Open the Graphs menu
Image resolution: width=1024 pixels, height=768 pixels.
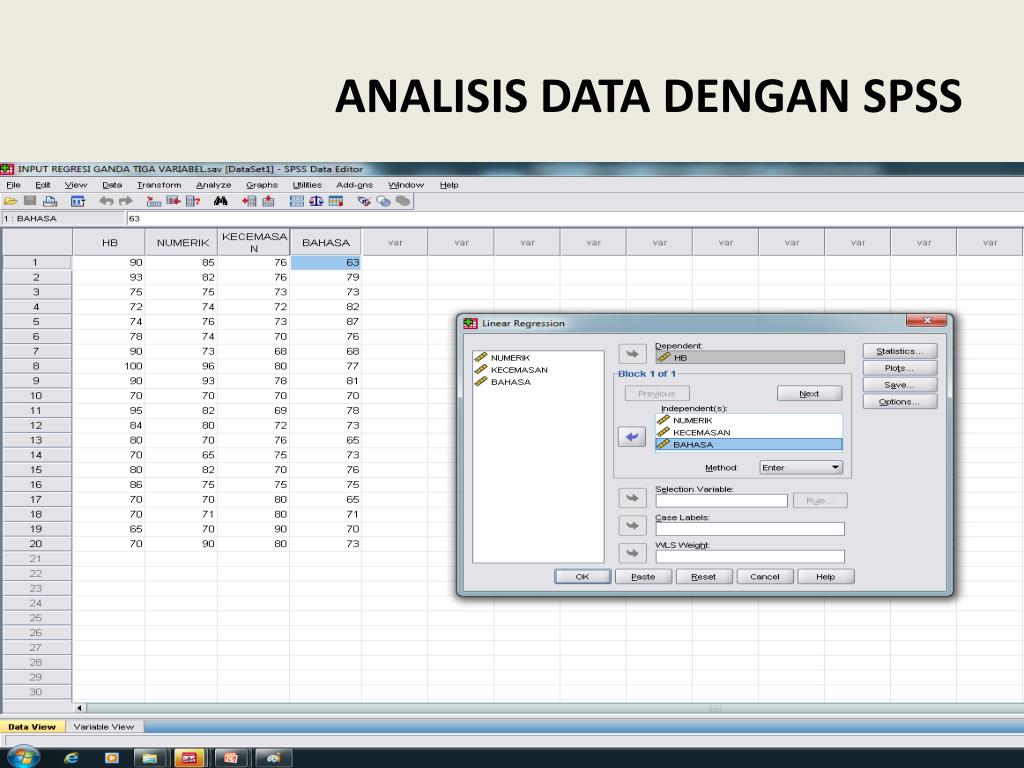pos(262,185)
